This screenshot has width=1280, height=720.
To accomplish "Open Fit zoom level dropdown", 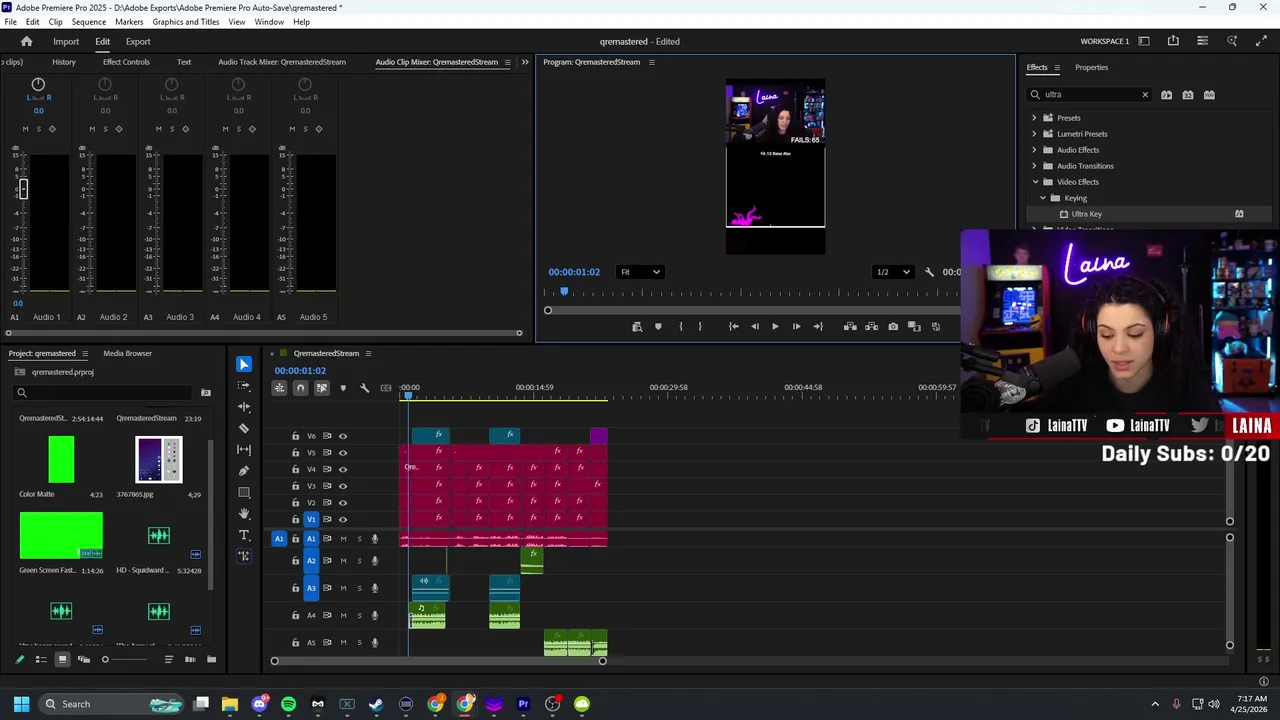I will (x=639, y=272).
